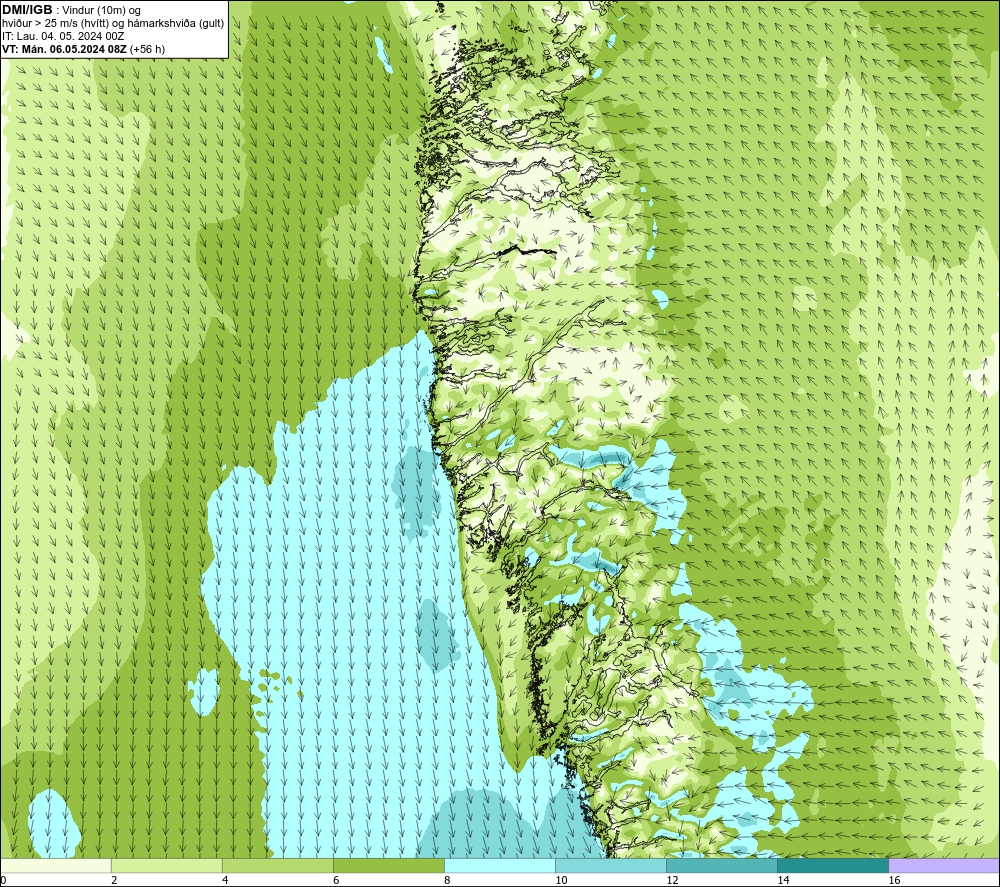Viewport: 1000px width, 887px height.
Task: Click the '(+56 h)' forecast offset text
Action: [147, 49]
